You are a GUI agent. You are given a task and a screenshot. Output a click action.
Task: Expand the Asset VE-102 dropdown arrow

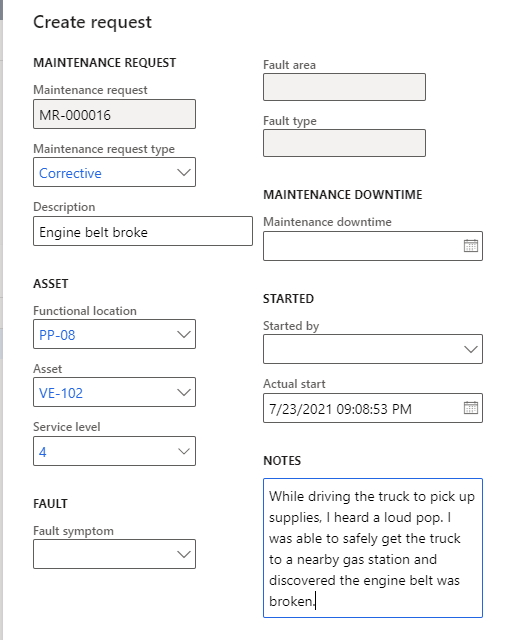coord(184,392)
